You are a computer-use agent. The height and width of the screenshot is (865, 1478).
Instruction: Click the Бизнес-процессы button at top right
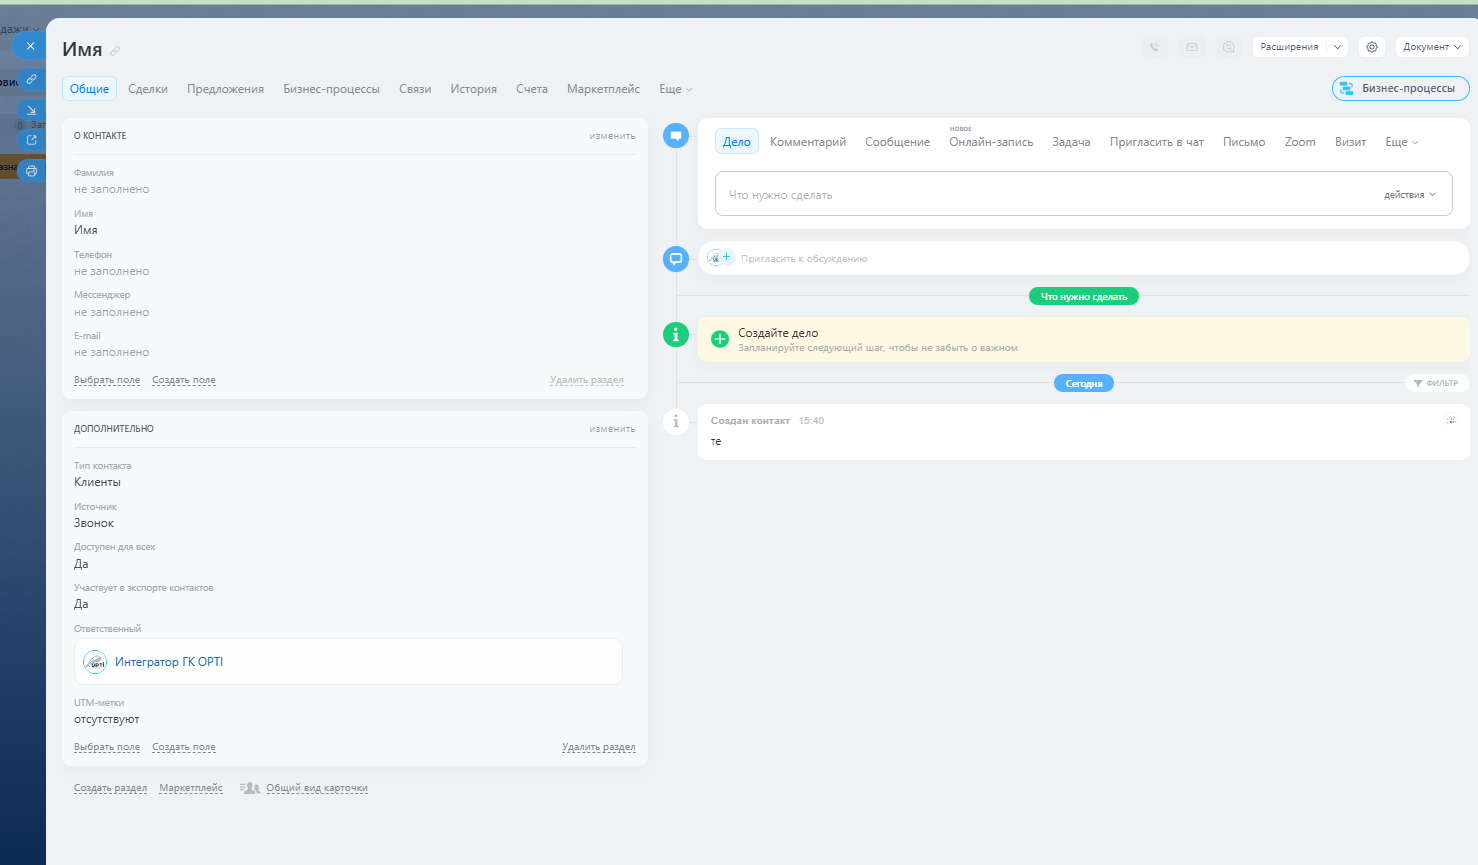point(1400,88)
